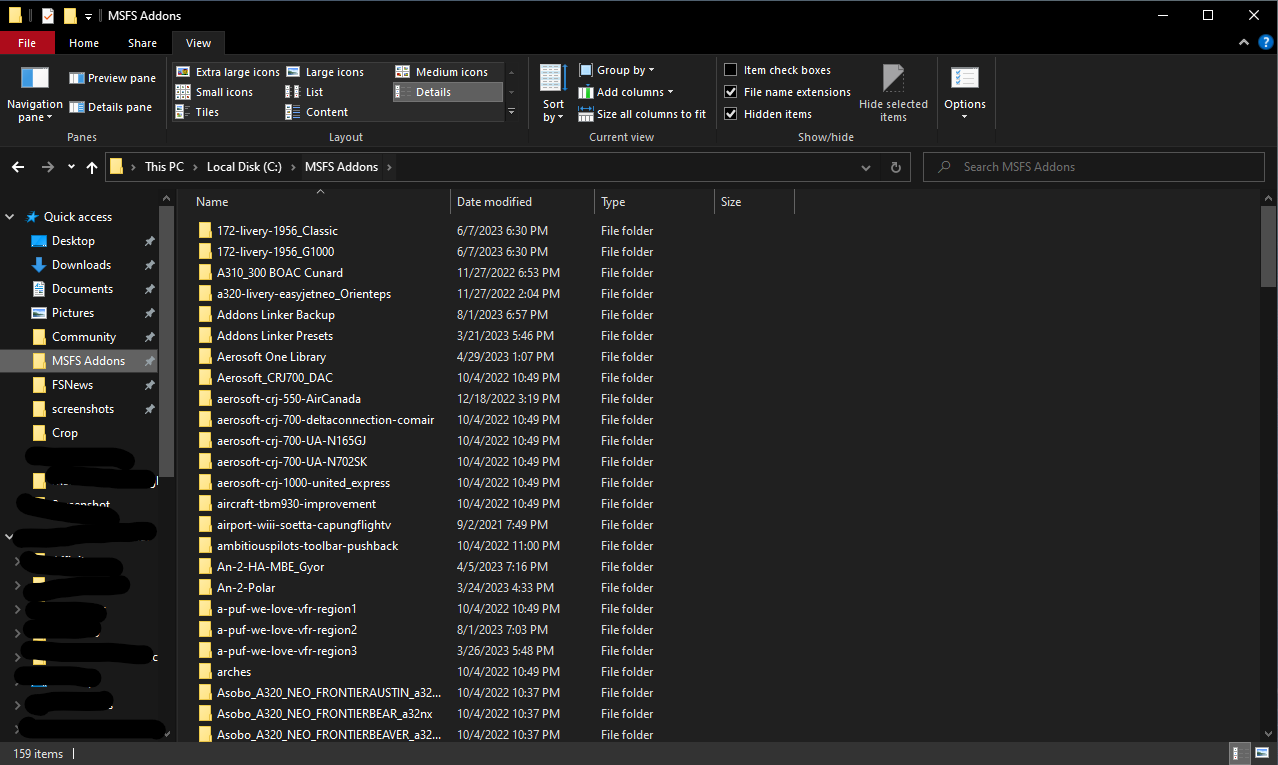Open Community in Quick access

(x=84, y=337)
